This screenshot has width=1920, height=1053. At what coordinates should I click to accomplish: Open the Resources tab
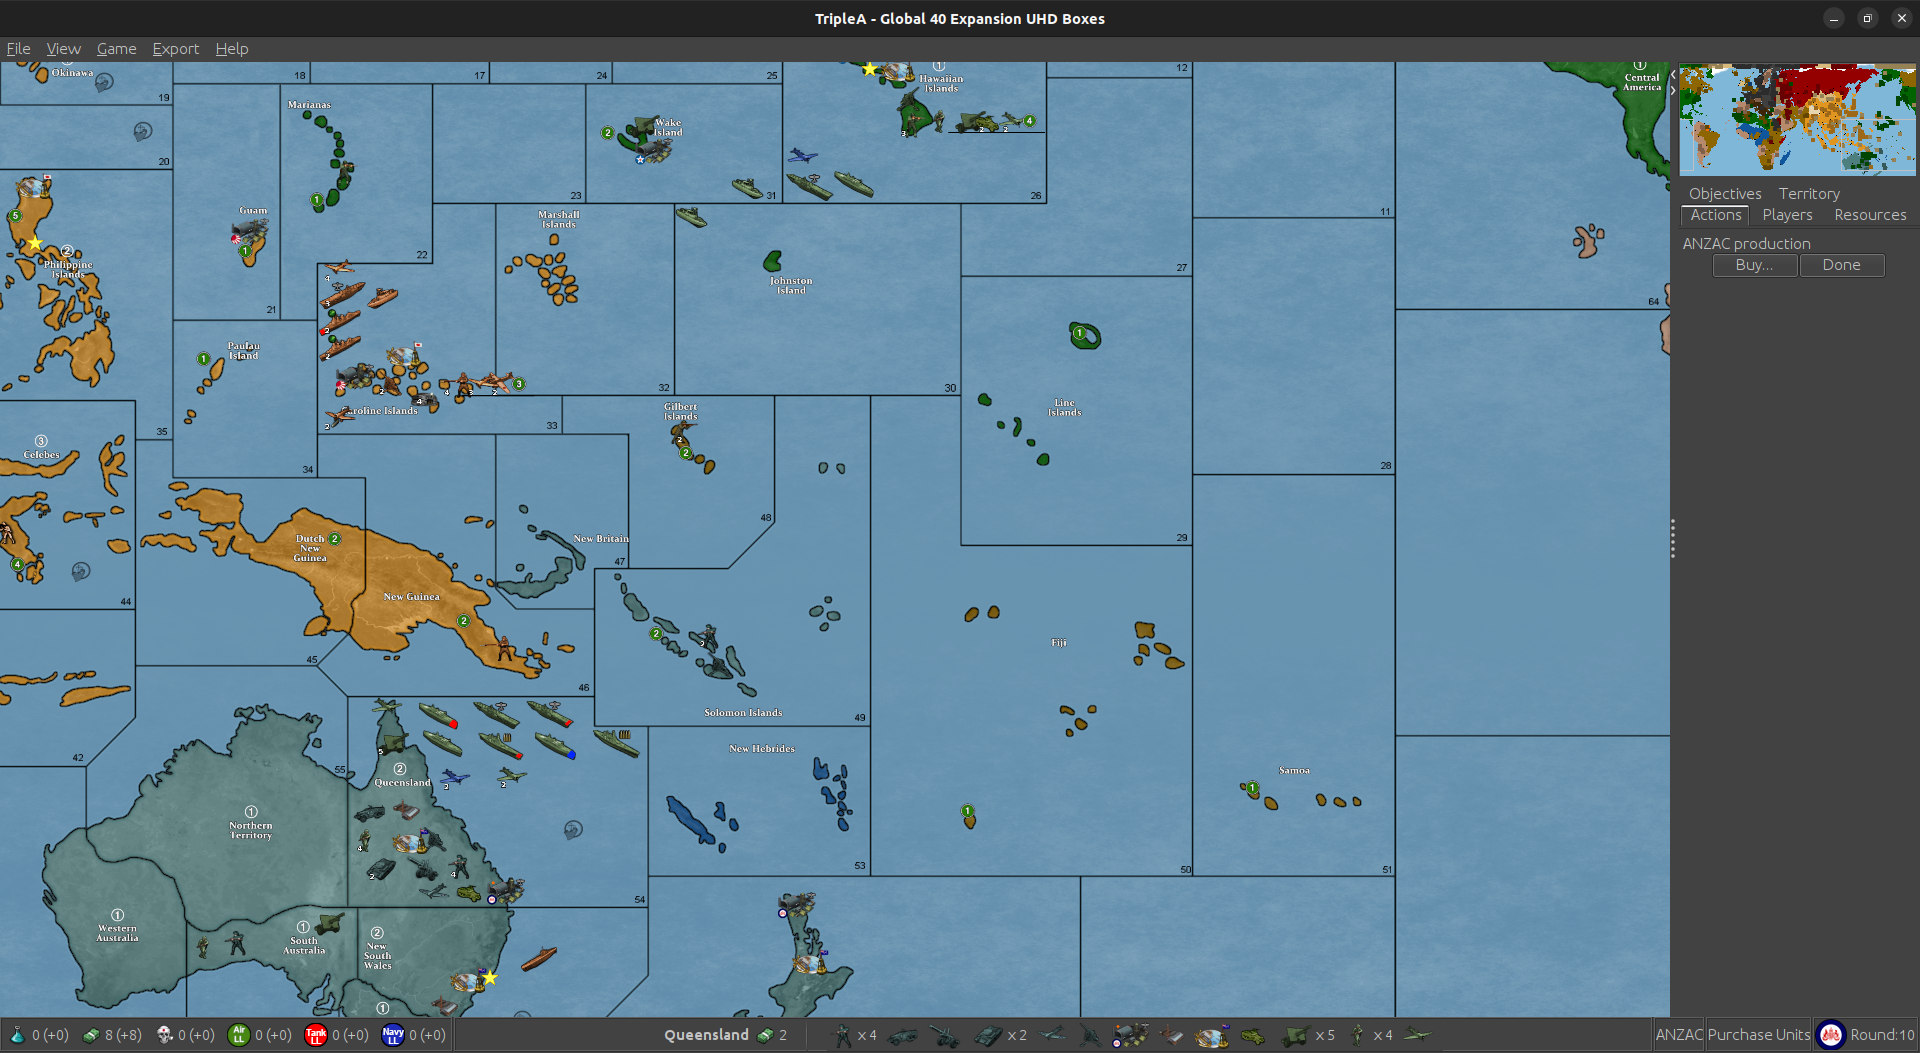(1870, 215)
